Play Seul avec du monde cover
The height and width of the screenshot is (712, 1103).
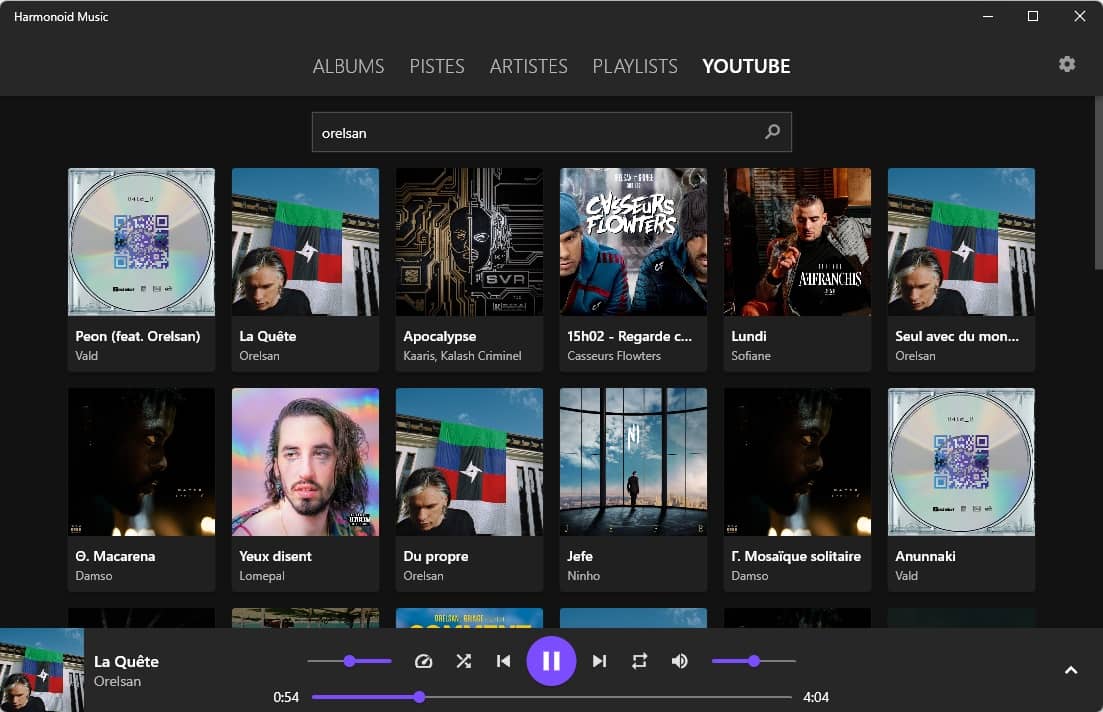tap(961, 241)
